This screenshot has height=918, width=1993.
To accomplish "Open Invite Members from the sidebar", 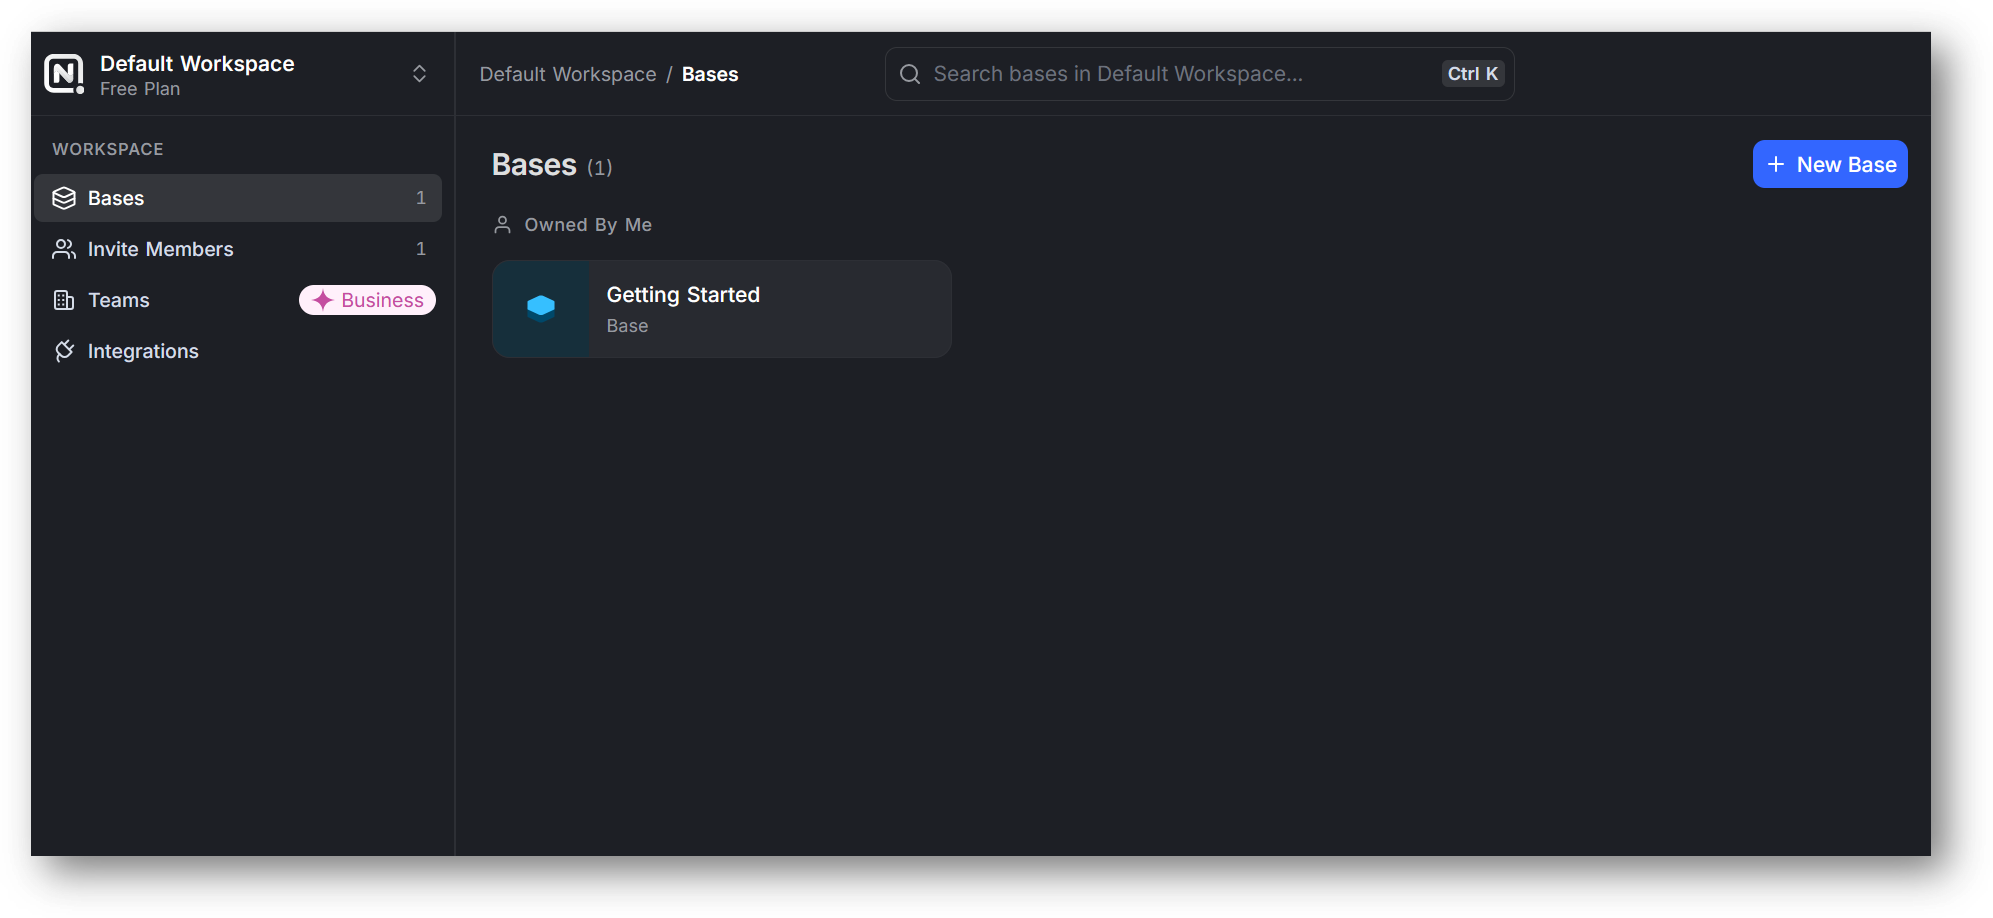I will (x=238, y=249).
